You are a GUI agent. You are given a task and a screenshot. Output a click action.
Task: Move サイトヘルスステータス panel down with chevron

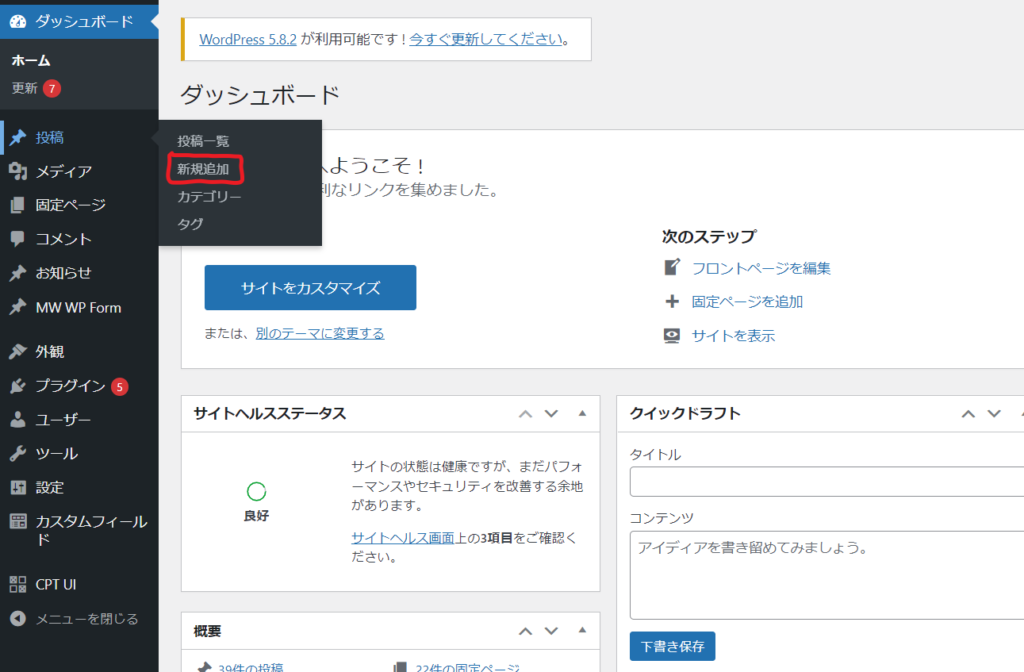(x=551, y=413)
